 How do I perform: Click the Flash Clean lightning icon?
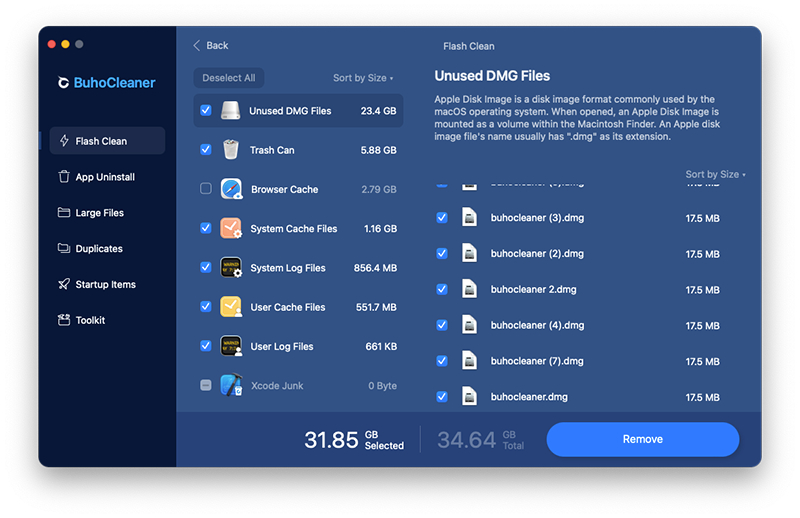point(64,141)
